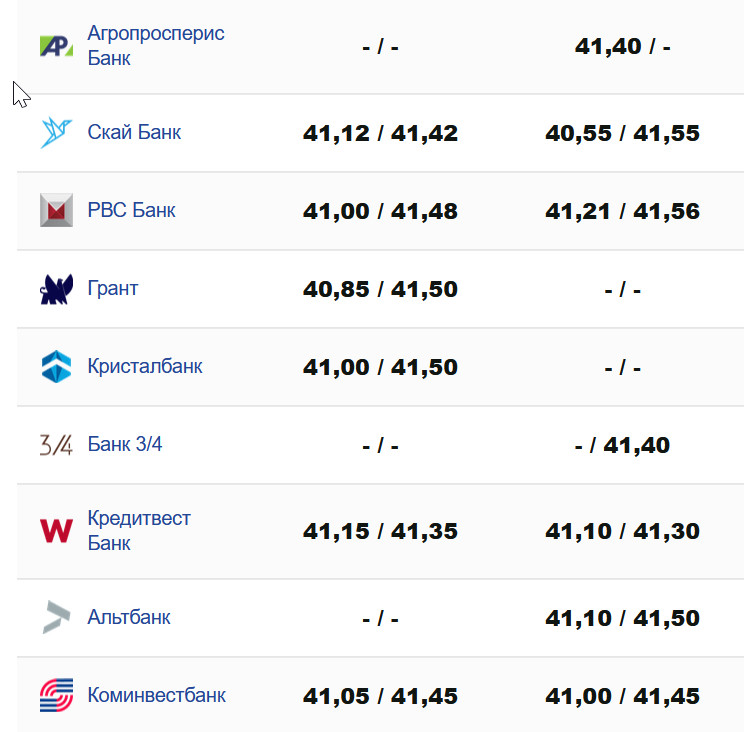Click the Агропросперис Банк logo icon
744x732 pixels.
pyautogui.click(x=56, y=46)
